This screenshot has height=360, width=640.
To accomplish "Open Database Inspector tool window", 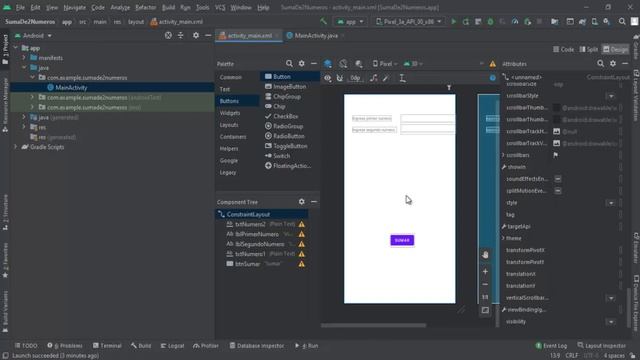I will [x=257, y=346].
